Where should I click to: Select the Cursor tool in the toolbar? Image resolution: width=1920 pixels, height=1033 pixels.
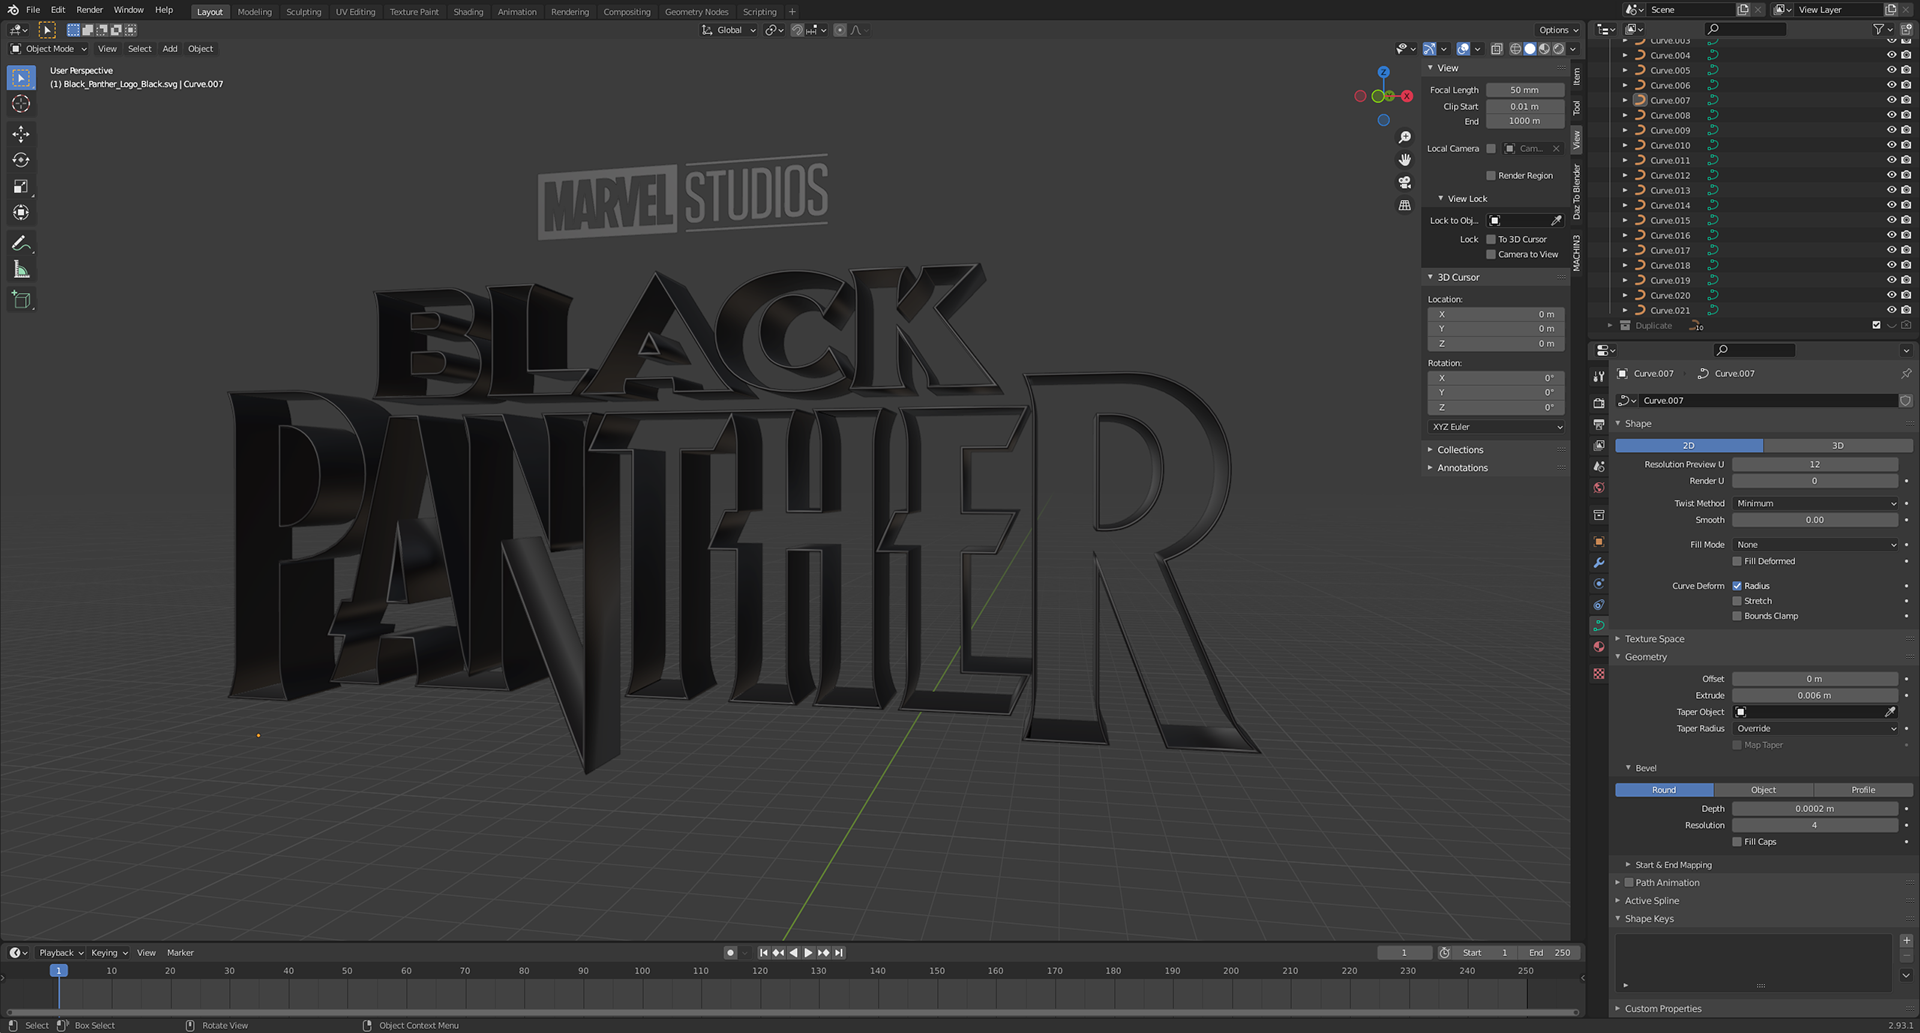(21, 104)
